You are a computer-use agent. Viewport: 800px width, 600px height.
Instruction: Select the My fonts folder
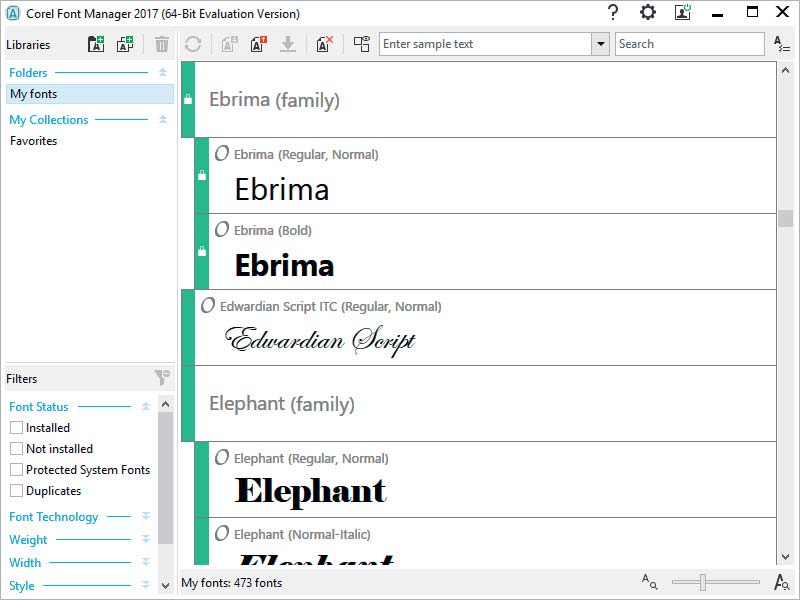[90, 94]
